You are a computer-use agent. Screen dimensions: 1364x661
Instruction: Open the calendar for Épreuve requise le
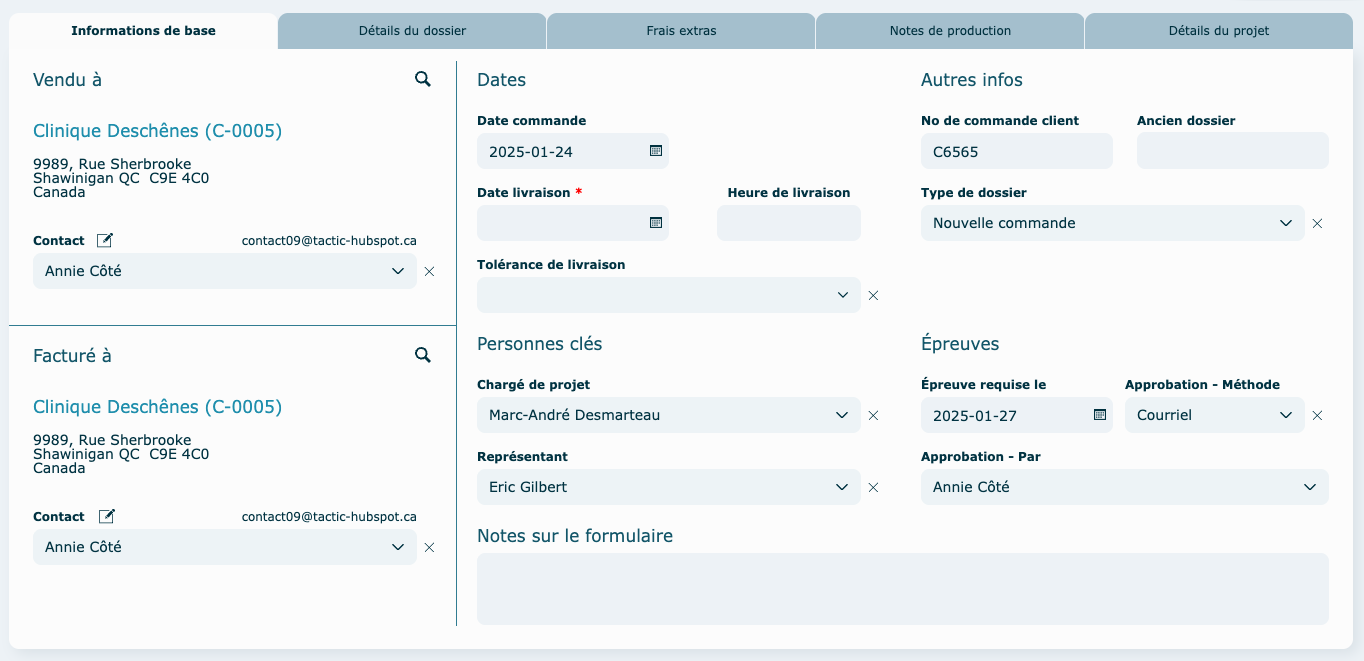click(1100, 415)
